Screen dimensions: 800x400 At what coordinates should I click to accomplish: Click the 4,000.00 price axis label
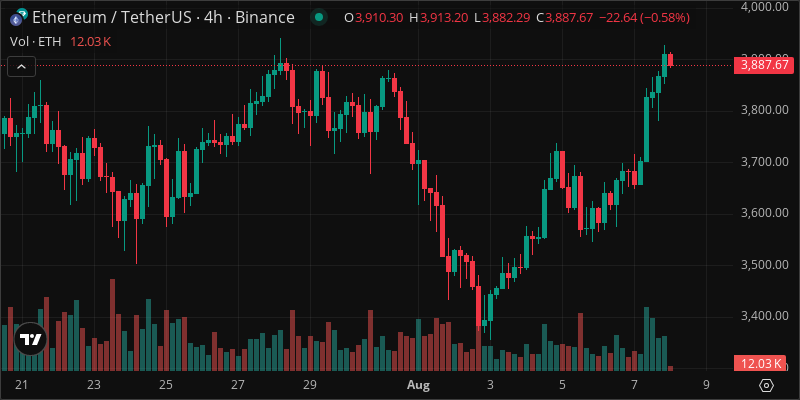click(763, 7)
